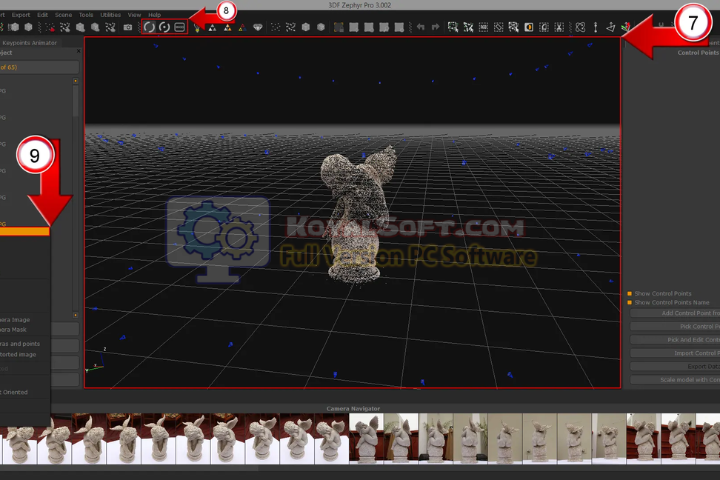
Task: Click the 'ras and points' label
Action: click(x=20, y=344)
